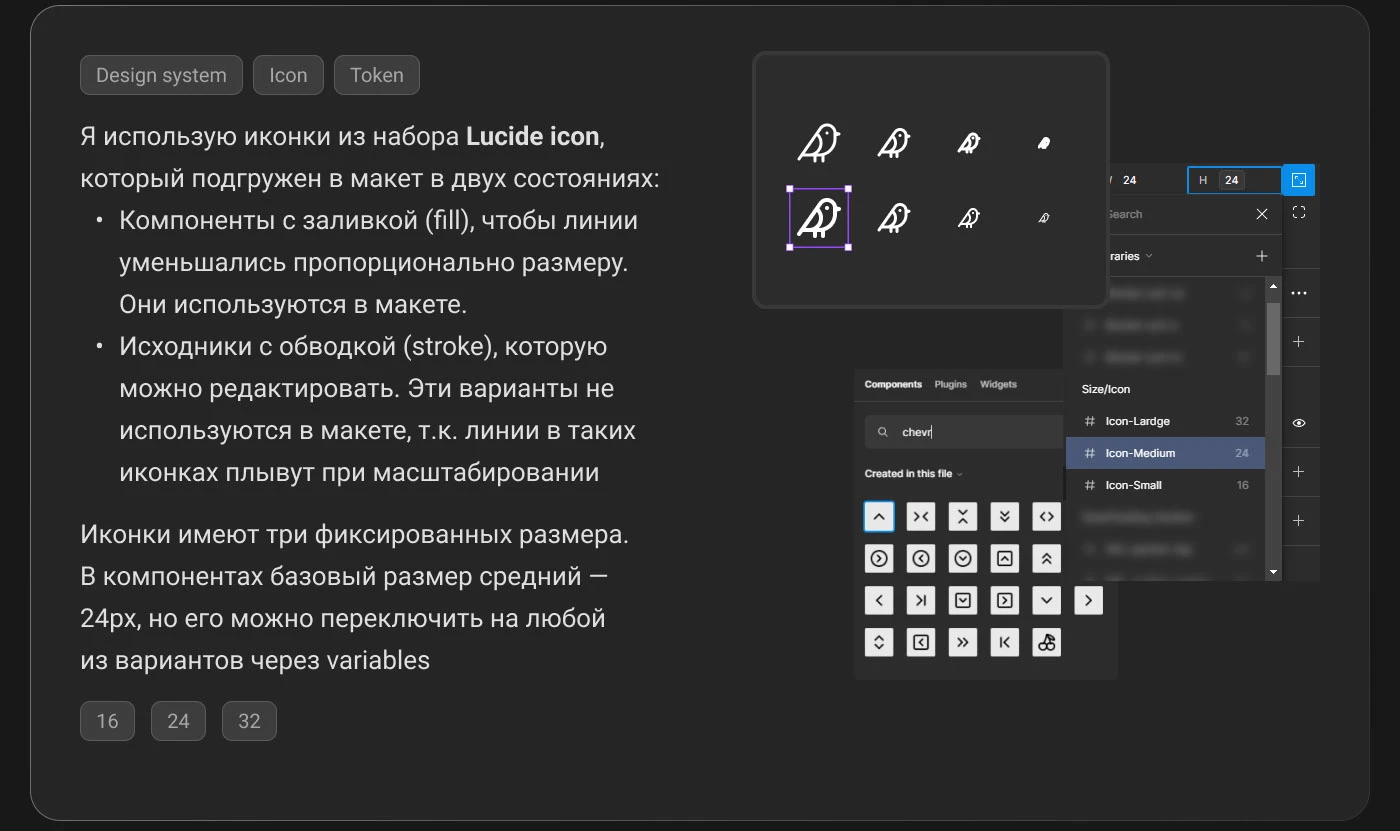Click the independent corners icon next to H field
This screenshot has height=831, width=1400.
click(x=1298, y=179)
